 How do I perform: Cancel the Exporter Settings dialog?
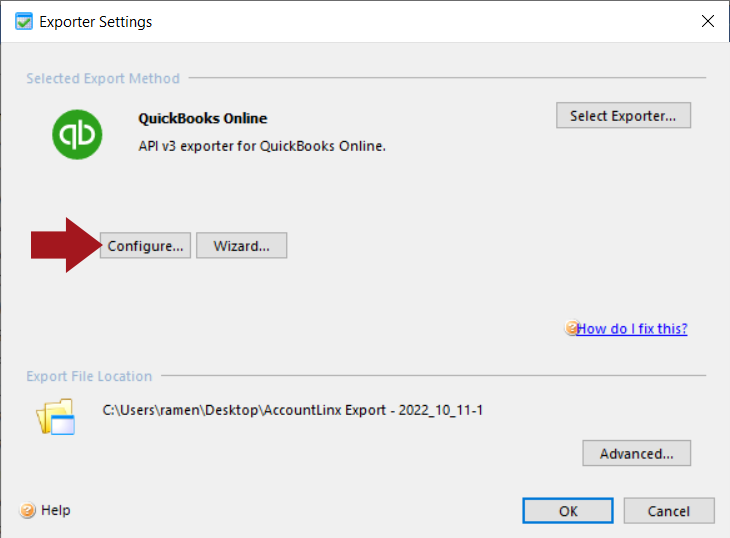[669, 511]
